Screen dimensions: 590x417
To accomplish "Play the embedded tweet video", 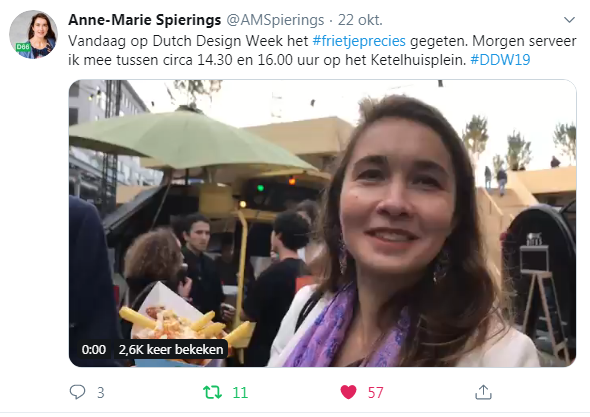I will click(x=322, y=223).
